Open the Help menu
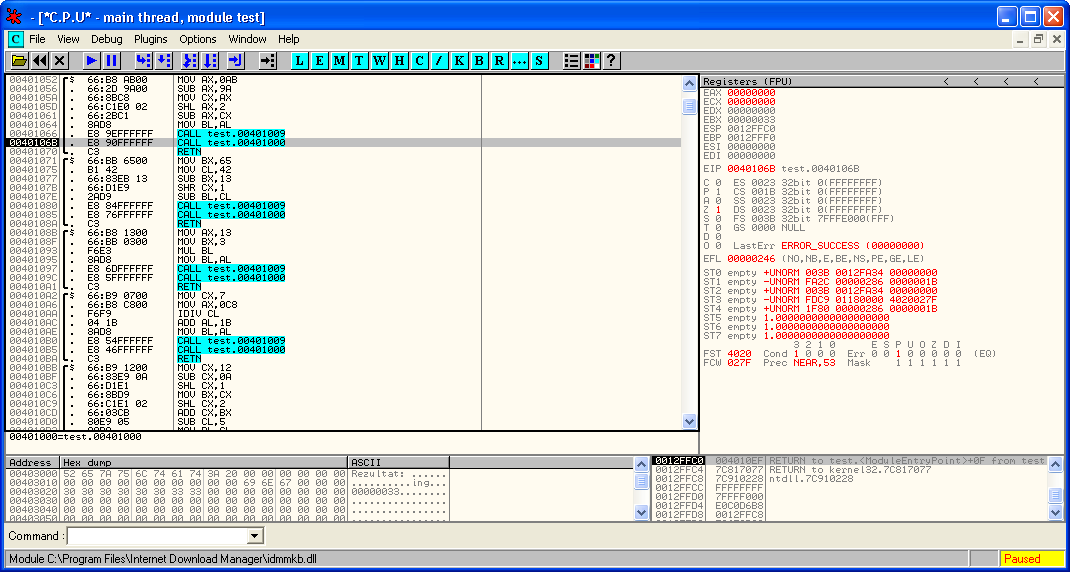This screenshot has height=572, width=1070. click(289, 40)
